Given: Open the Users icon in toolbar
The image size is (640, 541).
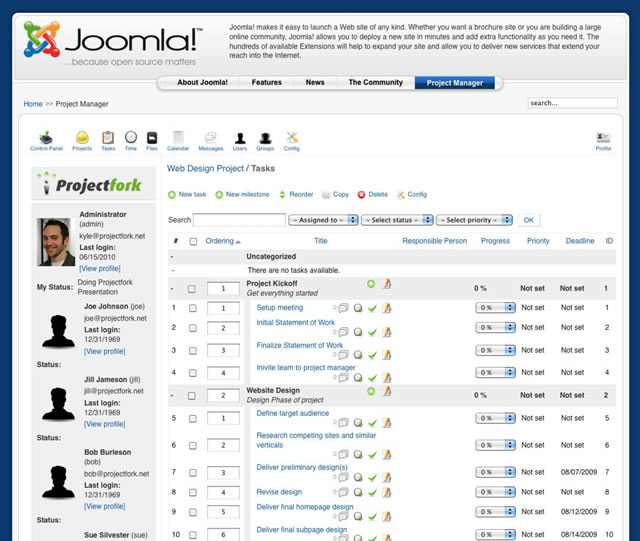Looking at the screenshot, I should (x=240, y=137).
